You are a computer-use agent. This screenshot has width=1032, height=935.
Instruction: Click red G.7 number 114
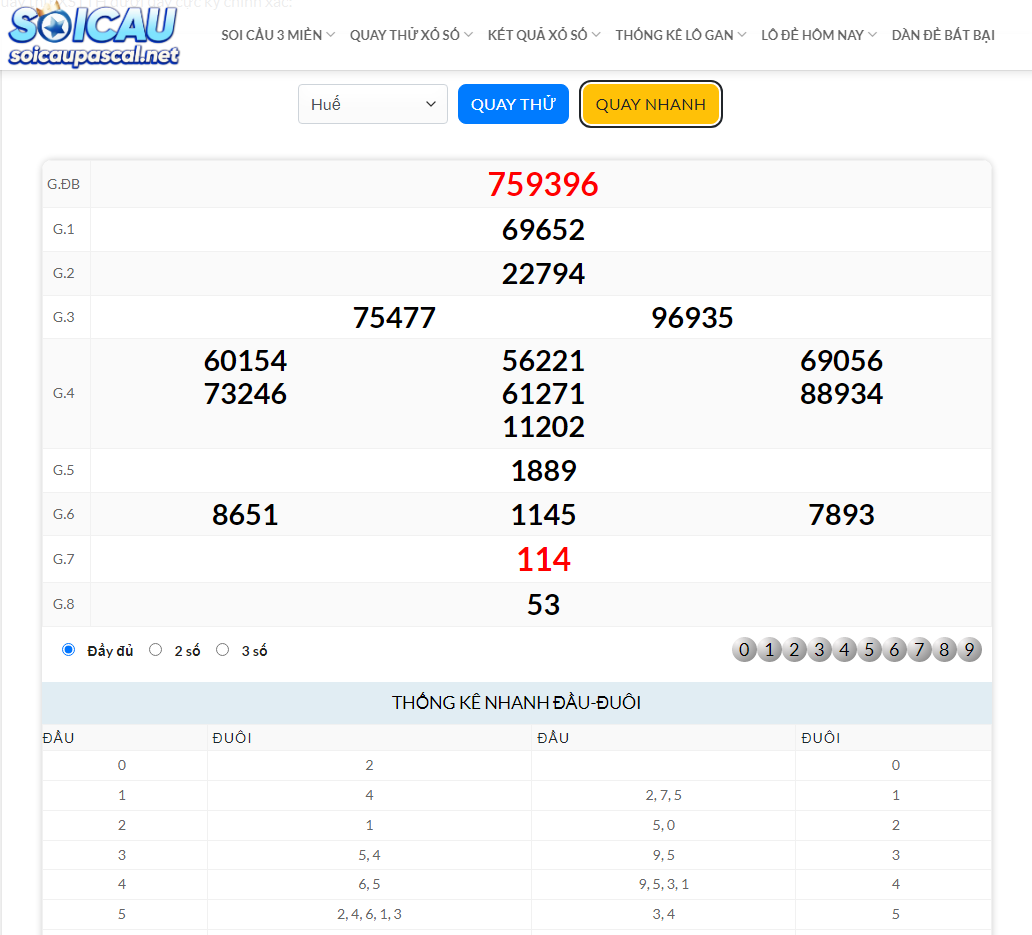tap(543, 559)
